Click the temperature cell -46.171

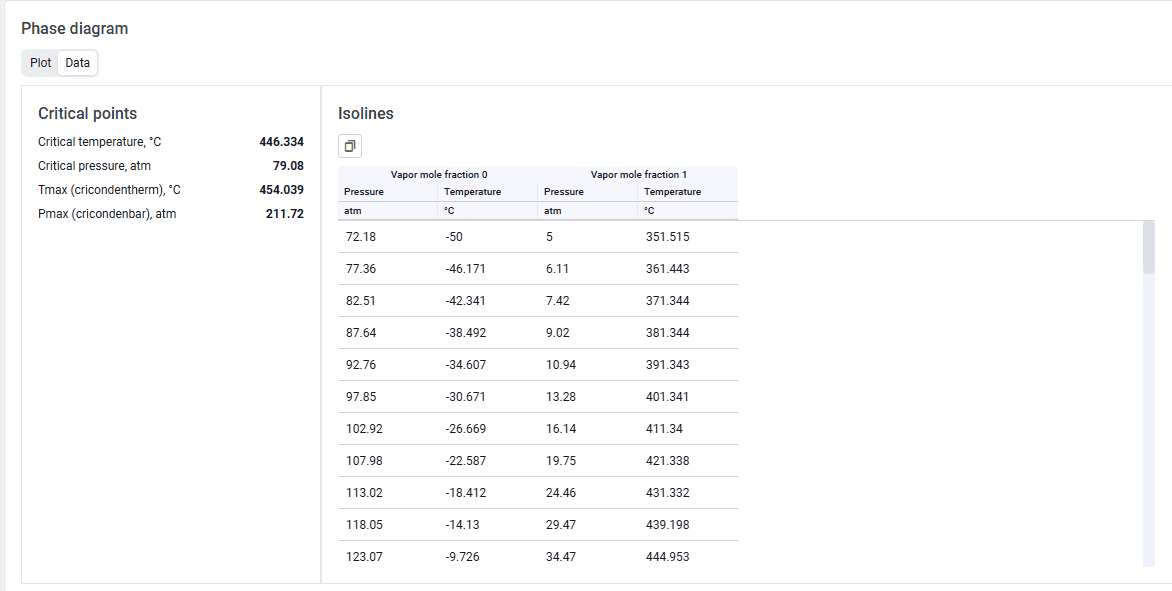click(488, 269)
